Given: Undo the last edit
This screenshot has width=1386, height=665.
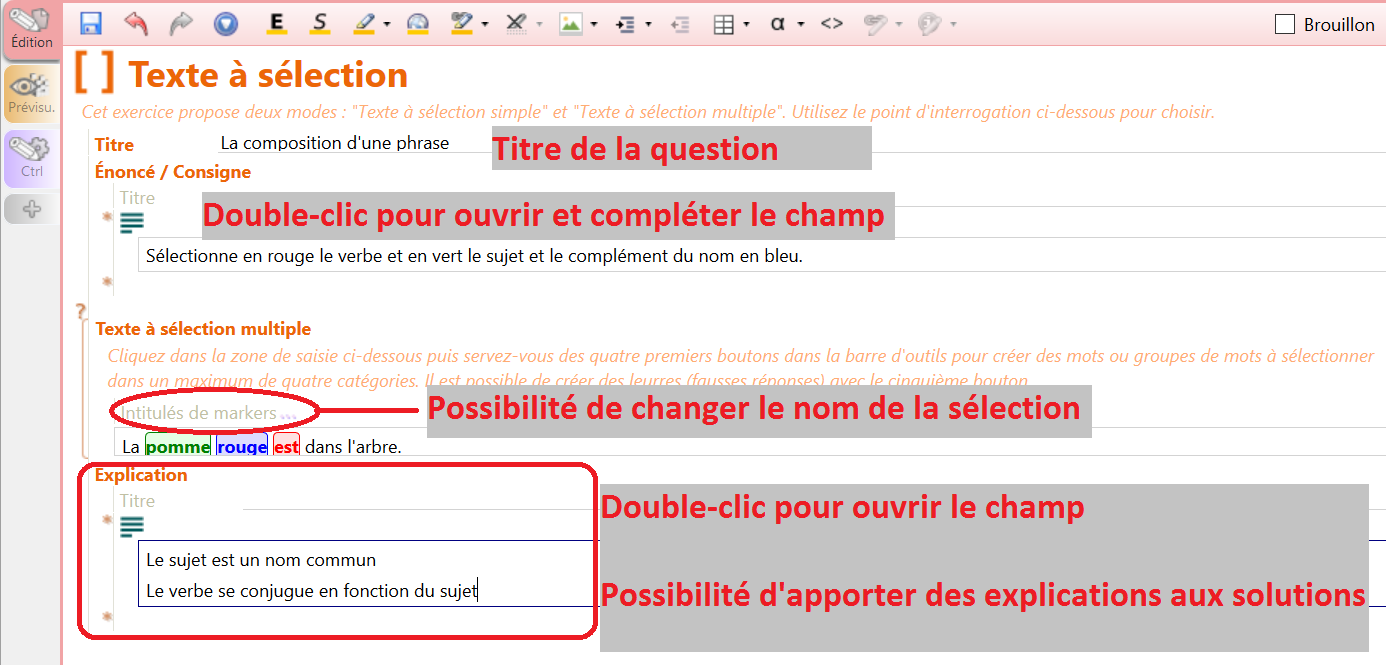Looking at the screenshot, I should (x=136, y=24).
